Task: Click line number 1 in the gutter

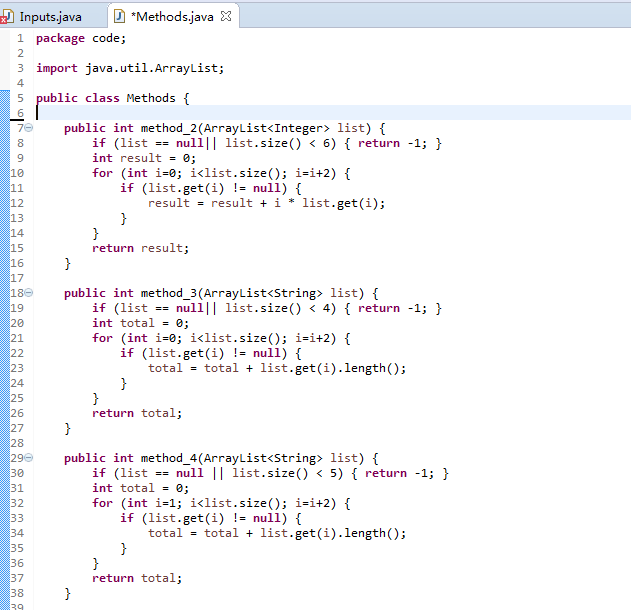Action: (21, 38)
